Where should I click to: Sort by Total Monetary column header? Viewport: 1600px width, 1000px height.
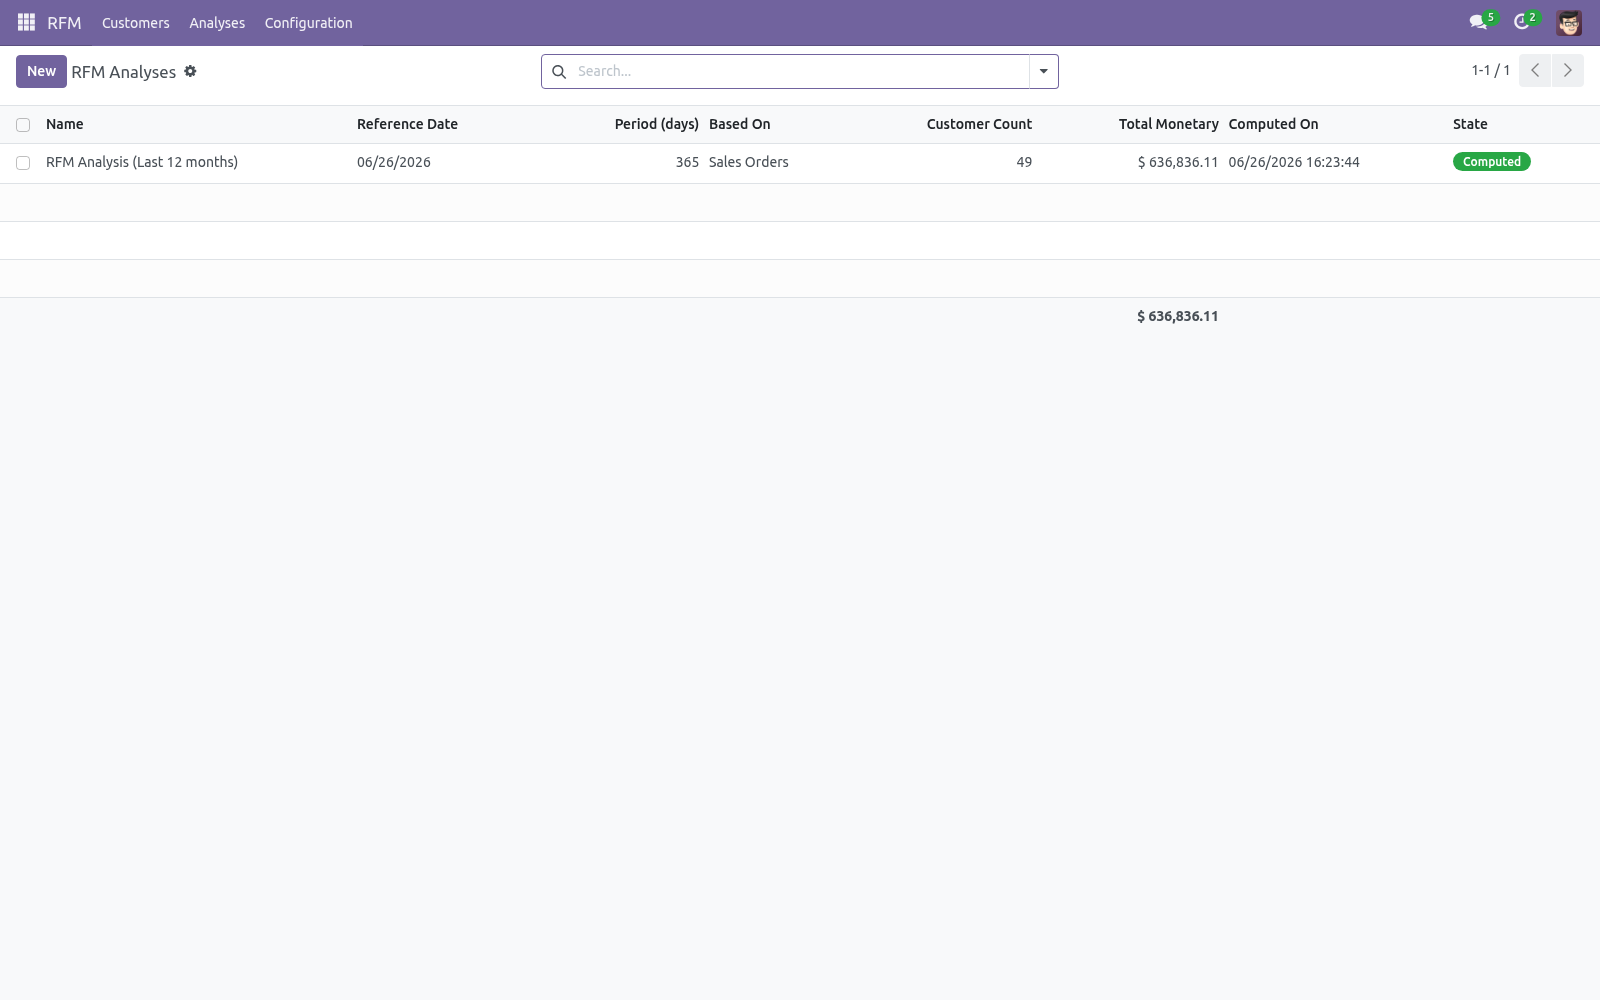[1168, 124]
